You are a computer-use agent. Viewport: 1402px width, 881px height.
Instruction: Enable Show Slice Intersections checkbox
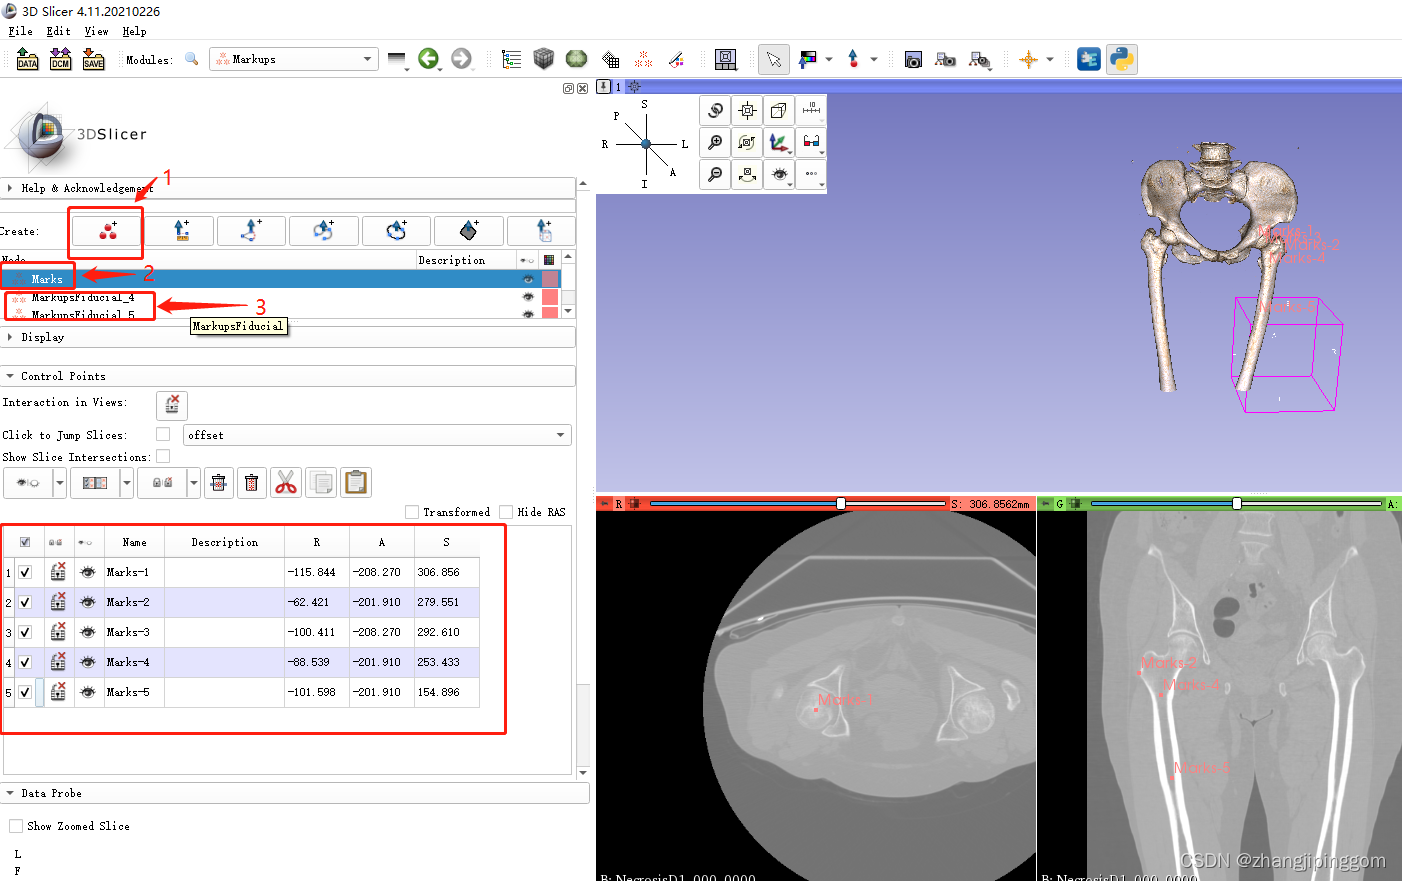(x=163, y=456)
